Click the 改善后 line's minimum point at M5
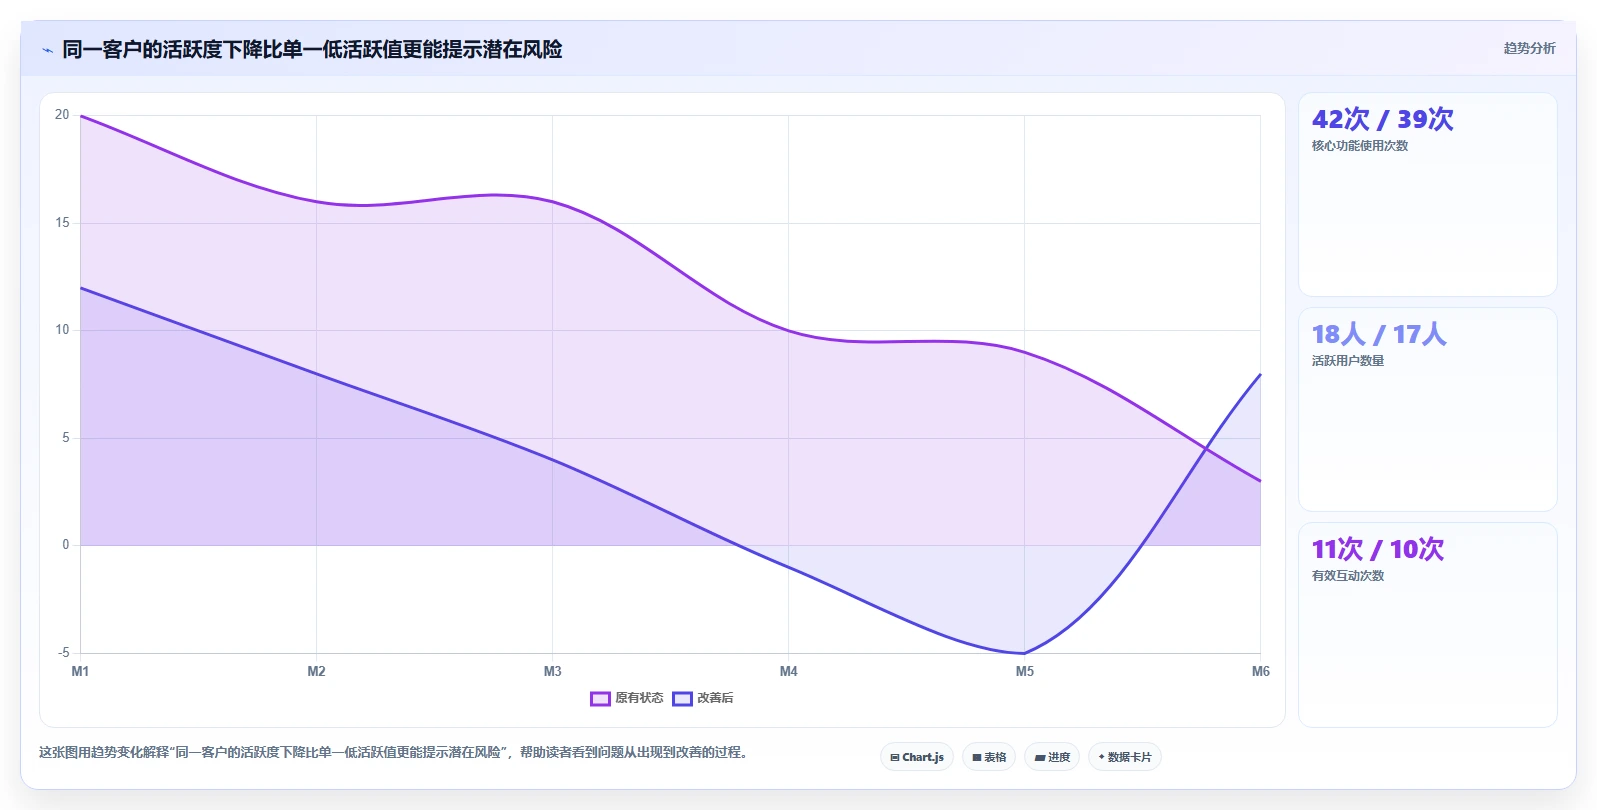Image resolution: width=1597 pixels, height=810 pixels. point(1024,653)
